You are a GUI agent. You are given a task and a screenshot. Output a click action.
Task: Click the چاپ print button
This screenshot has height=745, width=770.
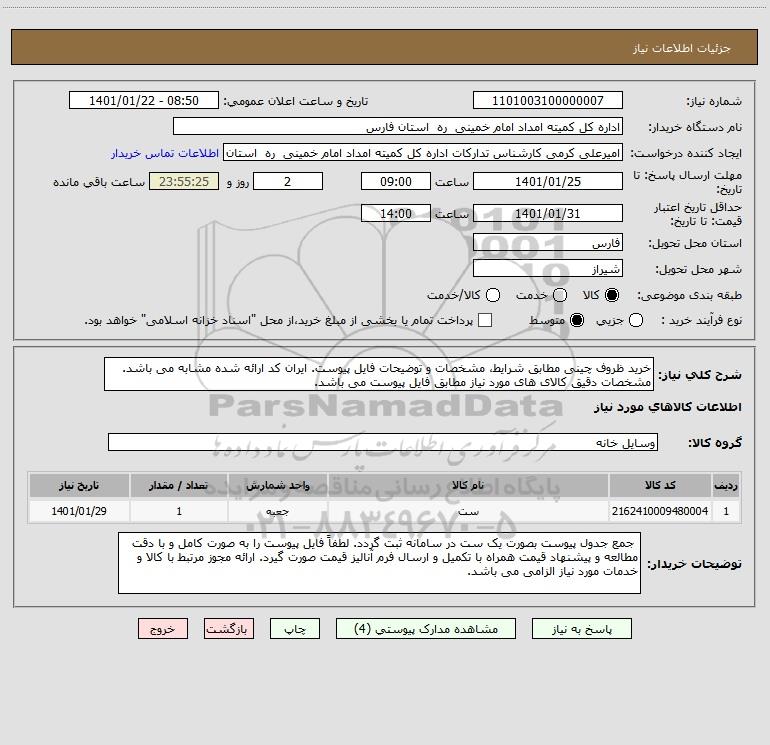tap(295, 629)
